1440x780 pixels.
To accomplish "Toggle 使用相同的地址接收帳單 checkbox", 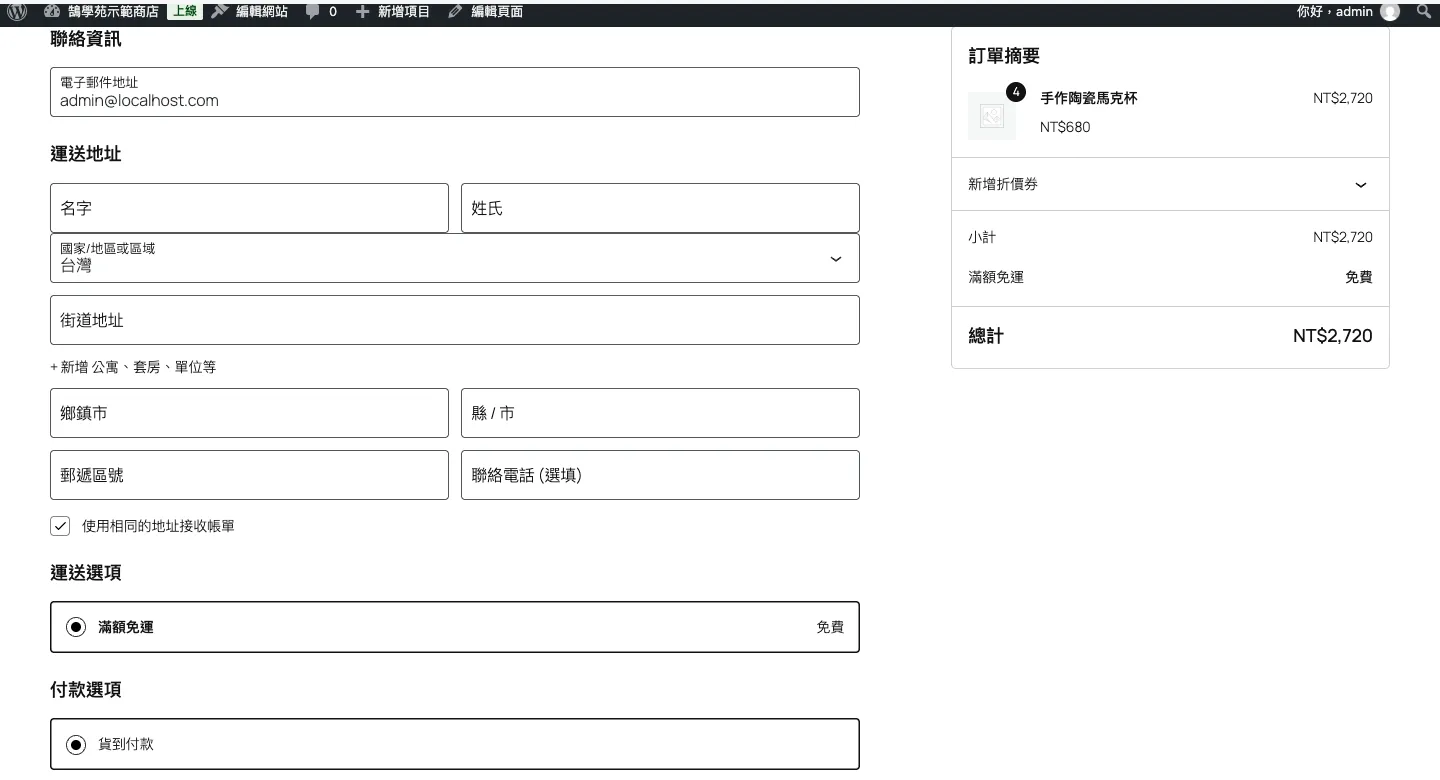I will (60, 526).
